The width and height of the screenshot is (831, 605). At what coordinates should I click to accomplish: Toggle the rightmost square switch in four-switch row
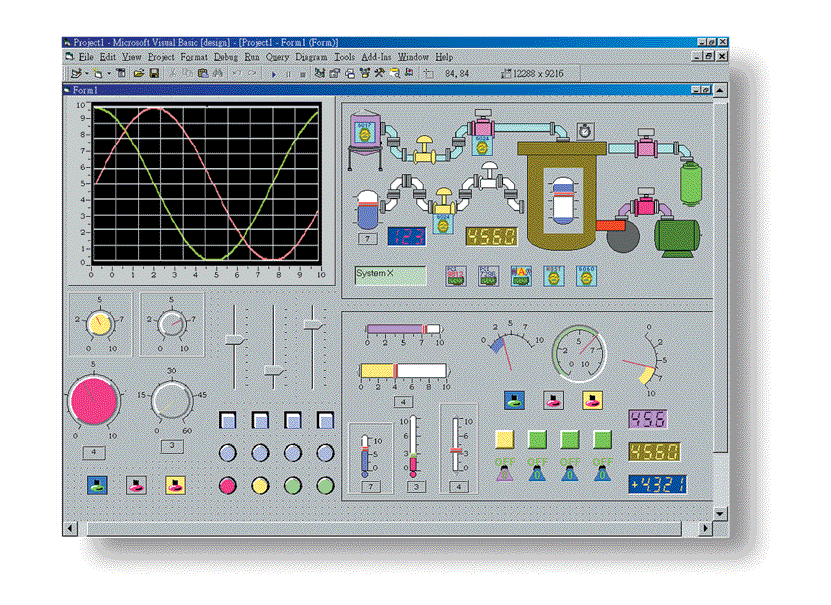pyautogui.click(x=325, y=420)
